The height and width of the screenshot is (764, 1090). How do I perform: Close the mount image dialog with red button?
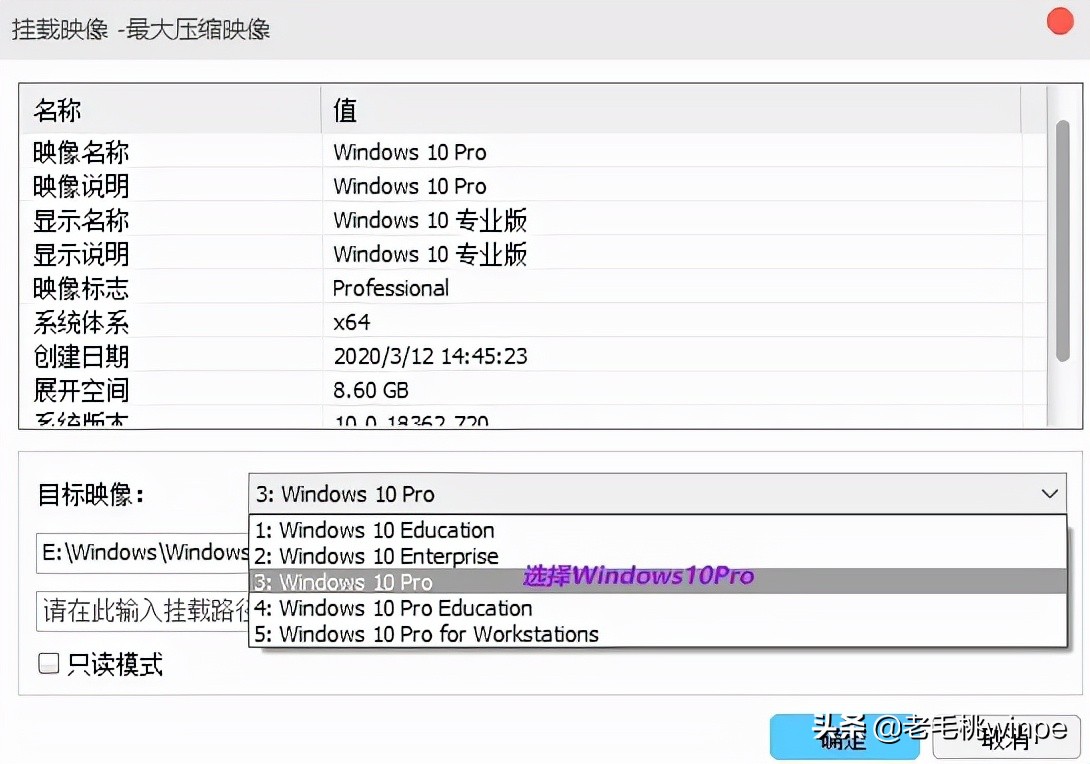[1060, 21]
